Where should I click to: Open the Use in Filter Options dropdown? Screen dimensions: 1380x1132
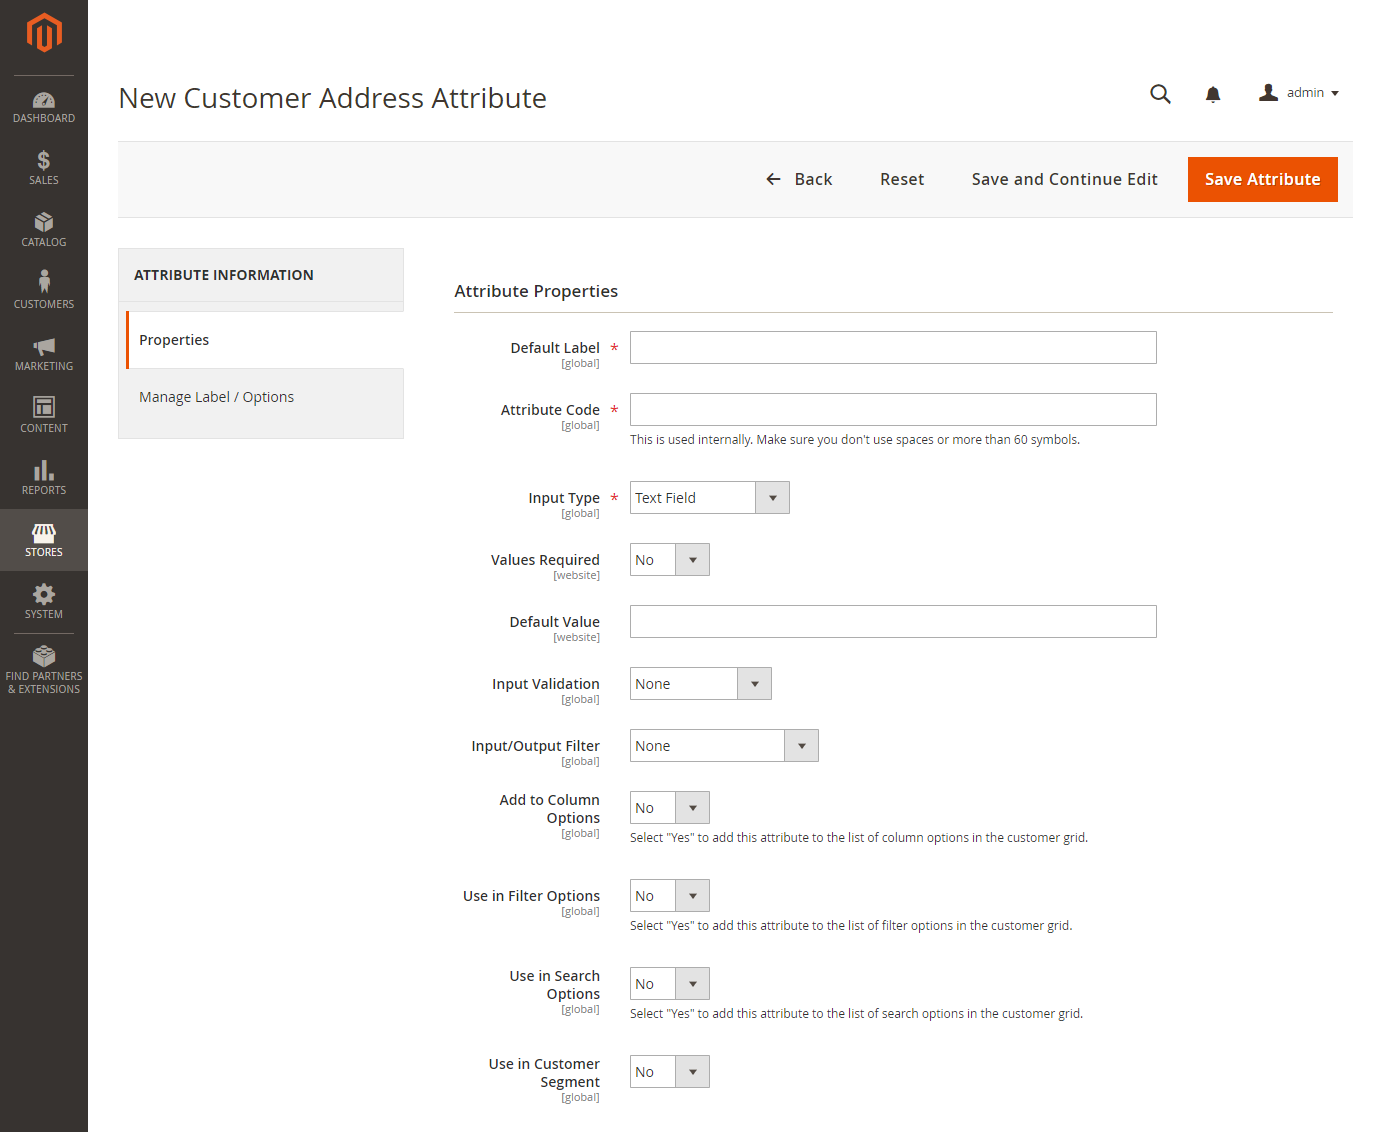(670, 895)
